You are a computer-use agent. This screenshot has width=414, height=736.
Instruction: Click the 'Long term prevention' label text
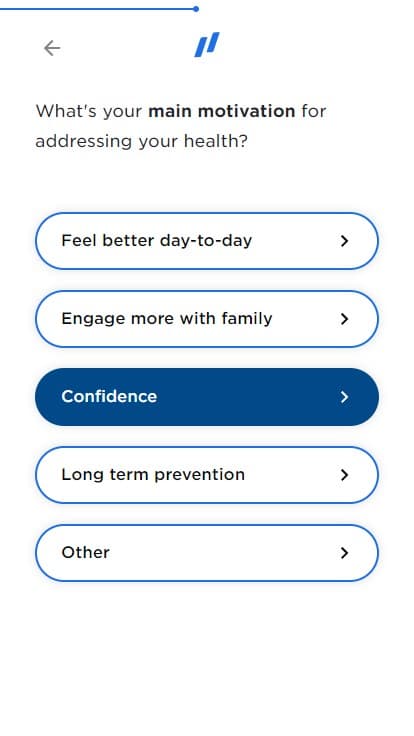click(x=153, y=475)
